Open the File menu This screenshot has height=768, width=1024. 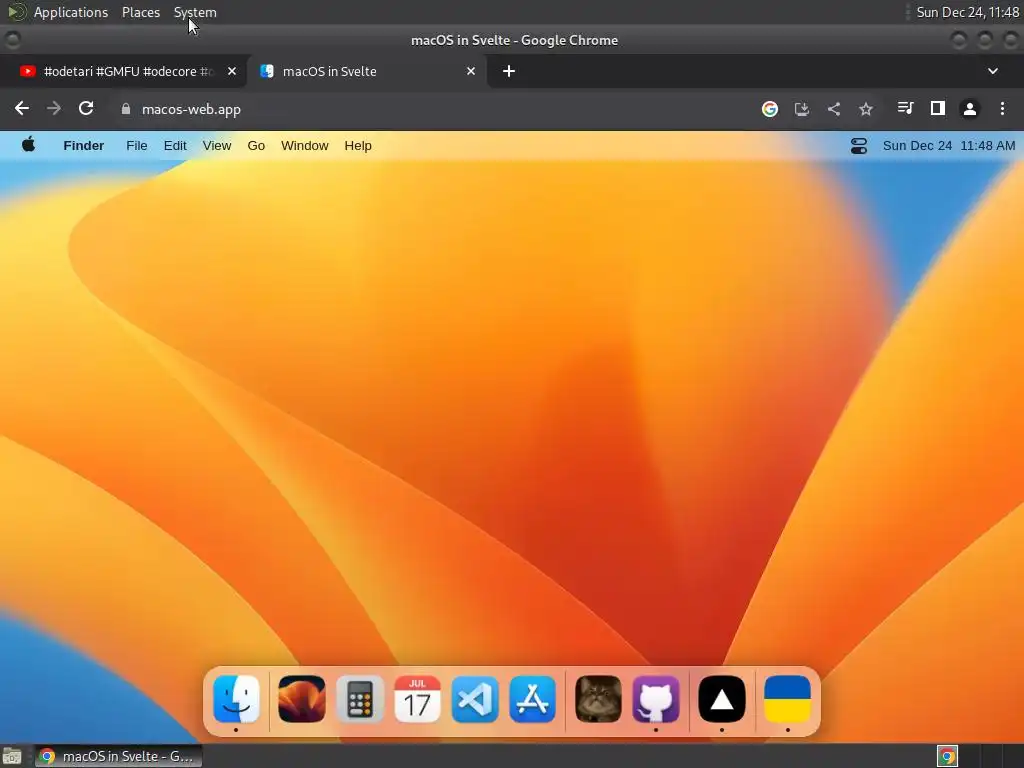[136, 146]
